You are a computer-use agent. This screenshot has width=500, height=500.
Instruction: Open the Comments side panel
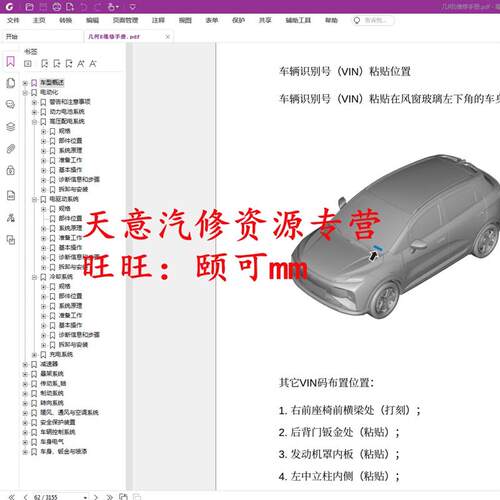(x=11, y=105)
